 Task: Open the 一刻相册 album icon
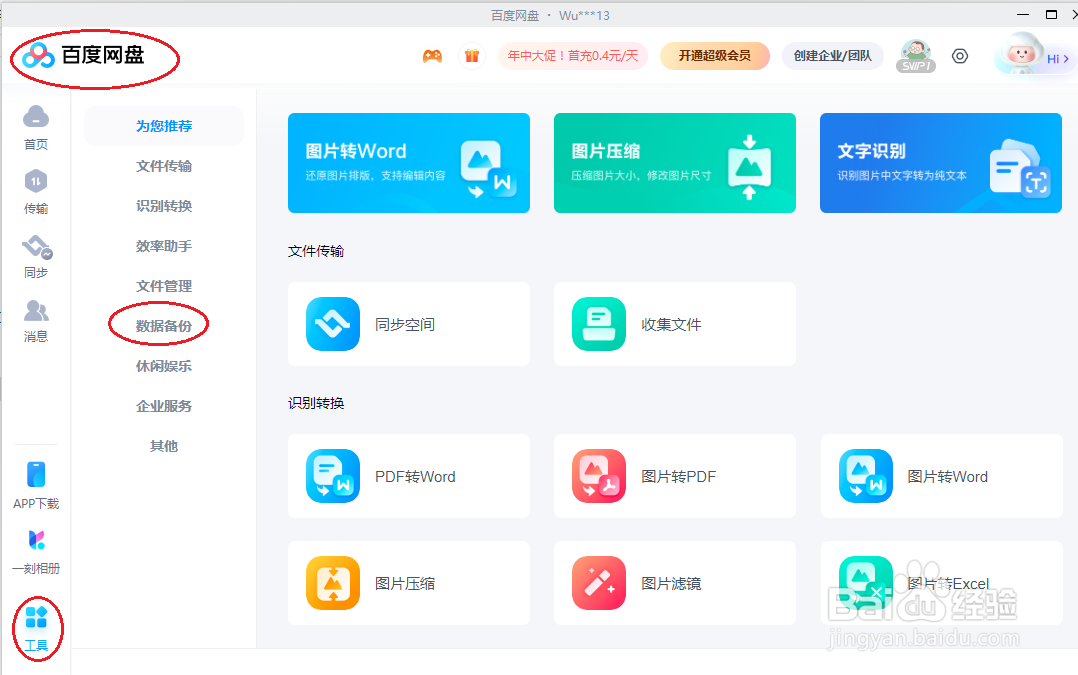coord(36,540)
